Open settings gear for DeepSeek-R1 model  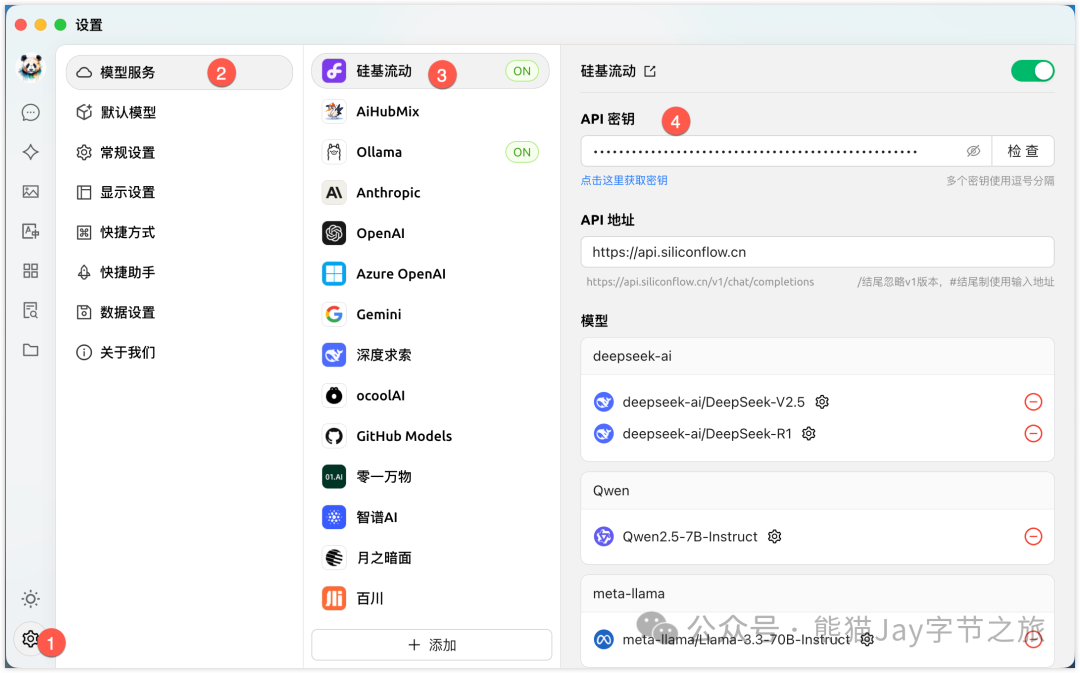[809, 433]
